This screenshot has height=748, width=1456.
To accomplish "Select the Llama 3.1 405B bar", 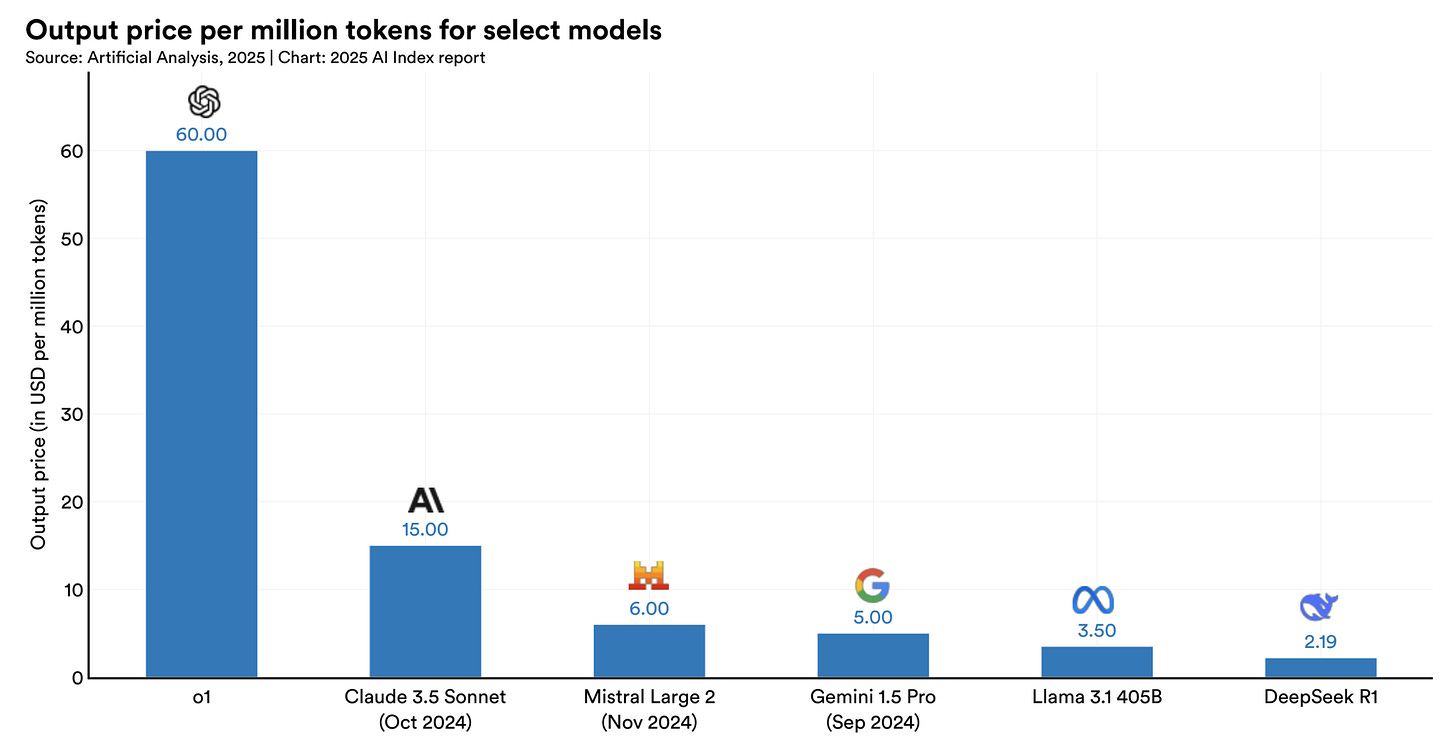I will 1097,662.
